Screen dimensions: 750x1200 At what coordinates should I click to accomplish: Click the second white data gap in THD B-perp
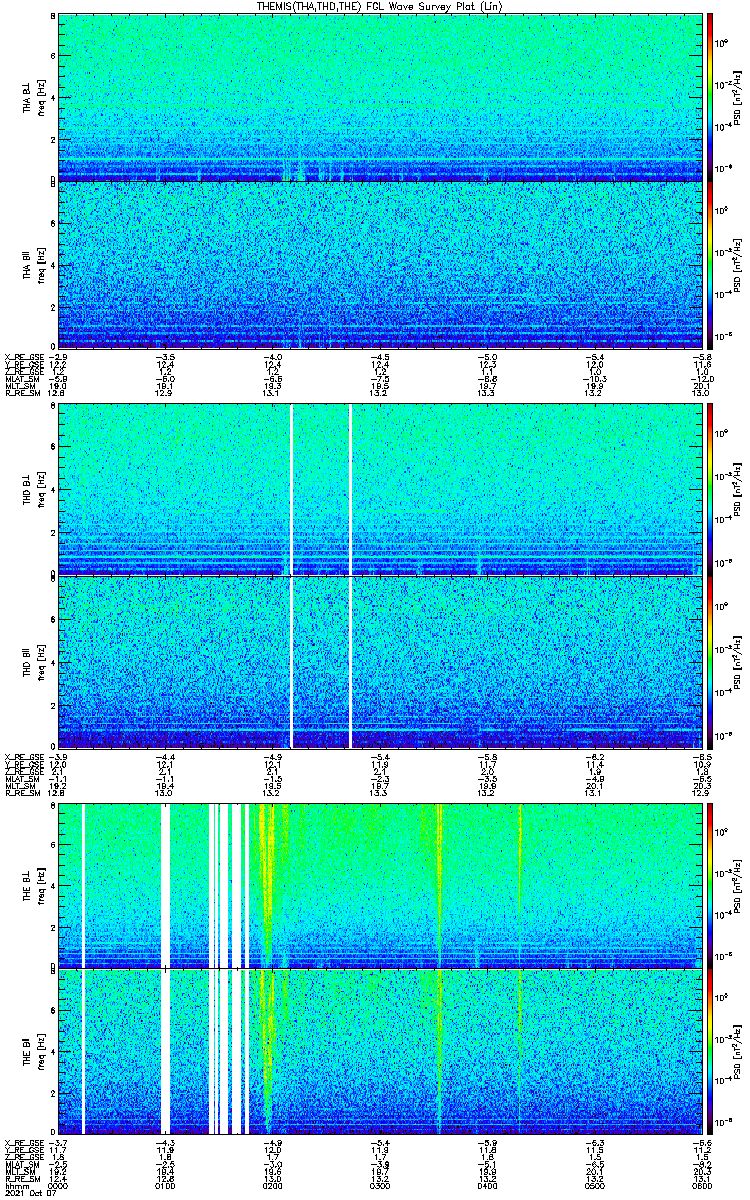[350, 489]
